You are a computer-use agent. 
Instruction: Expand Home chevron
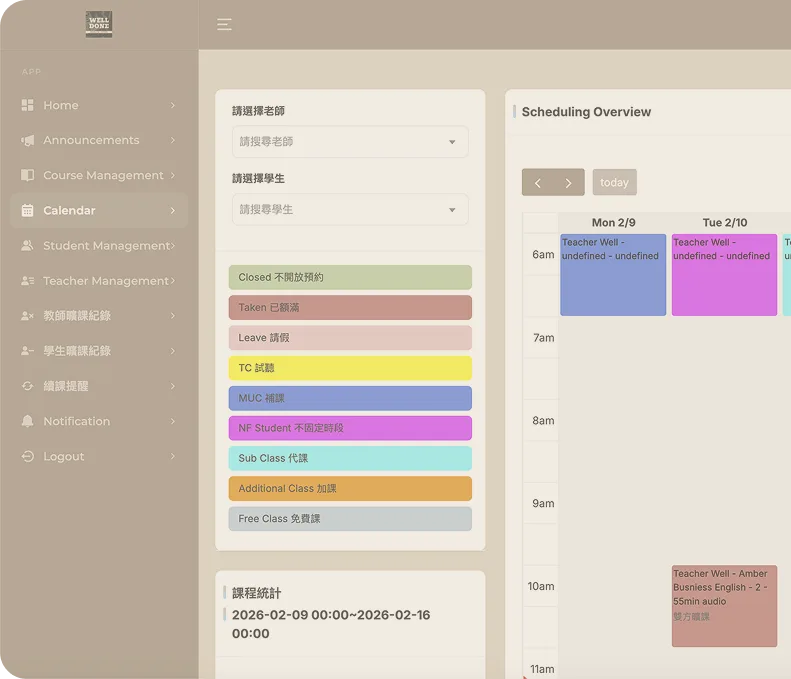pyautogui.click(x=173, y=105)
